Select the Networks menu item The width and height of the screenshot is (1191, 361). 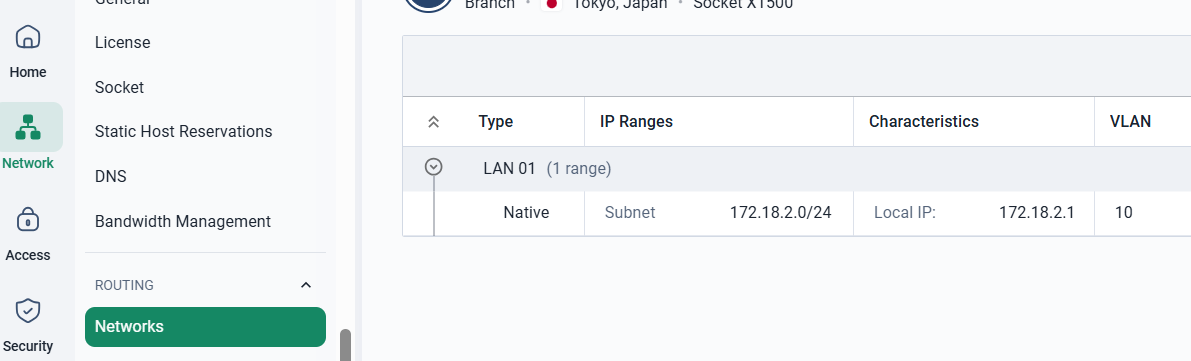[205, 326]
